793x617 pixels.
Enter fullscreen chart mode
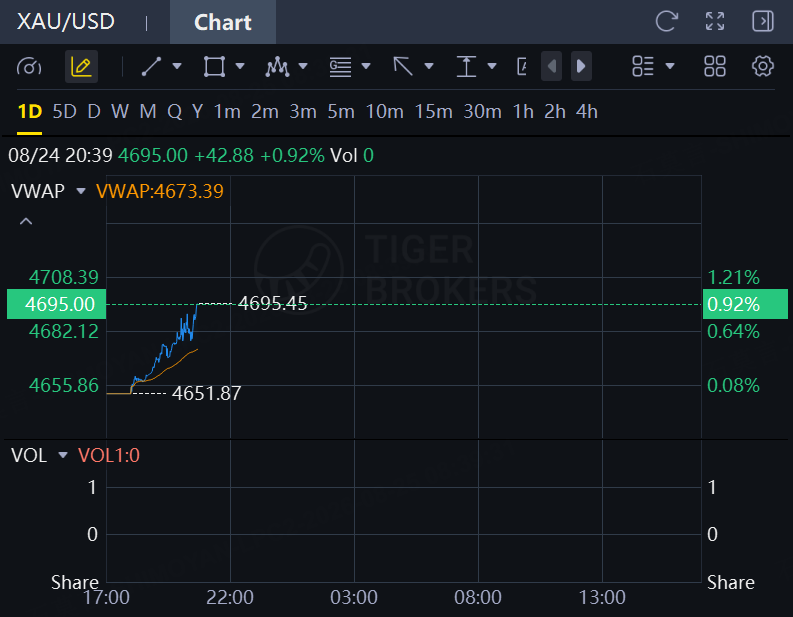point(715,22)
